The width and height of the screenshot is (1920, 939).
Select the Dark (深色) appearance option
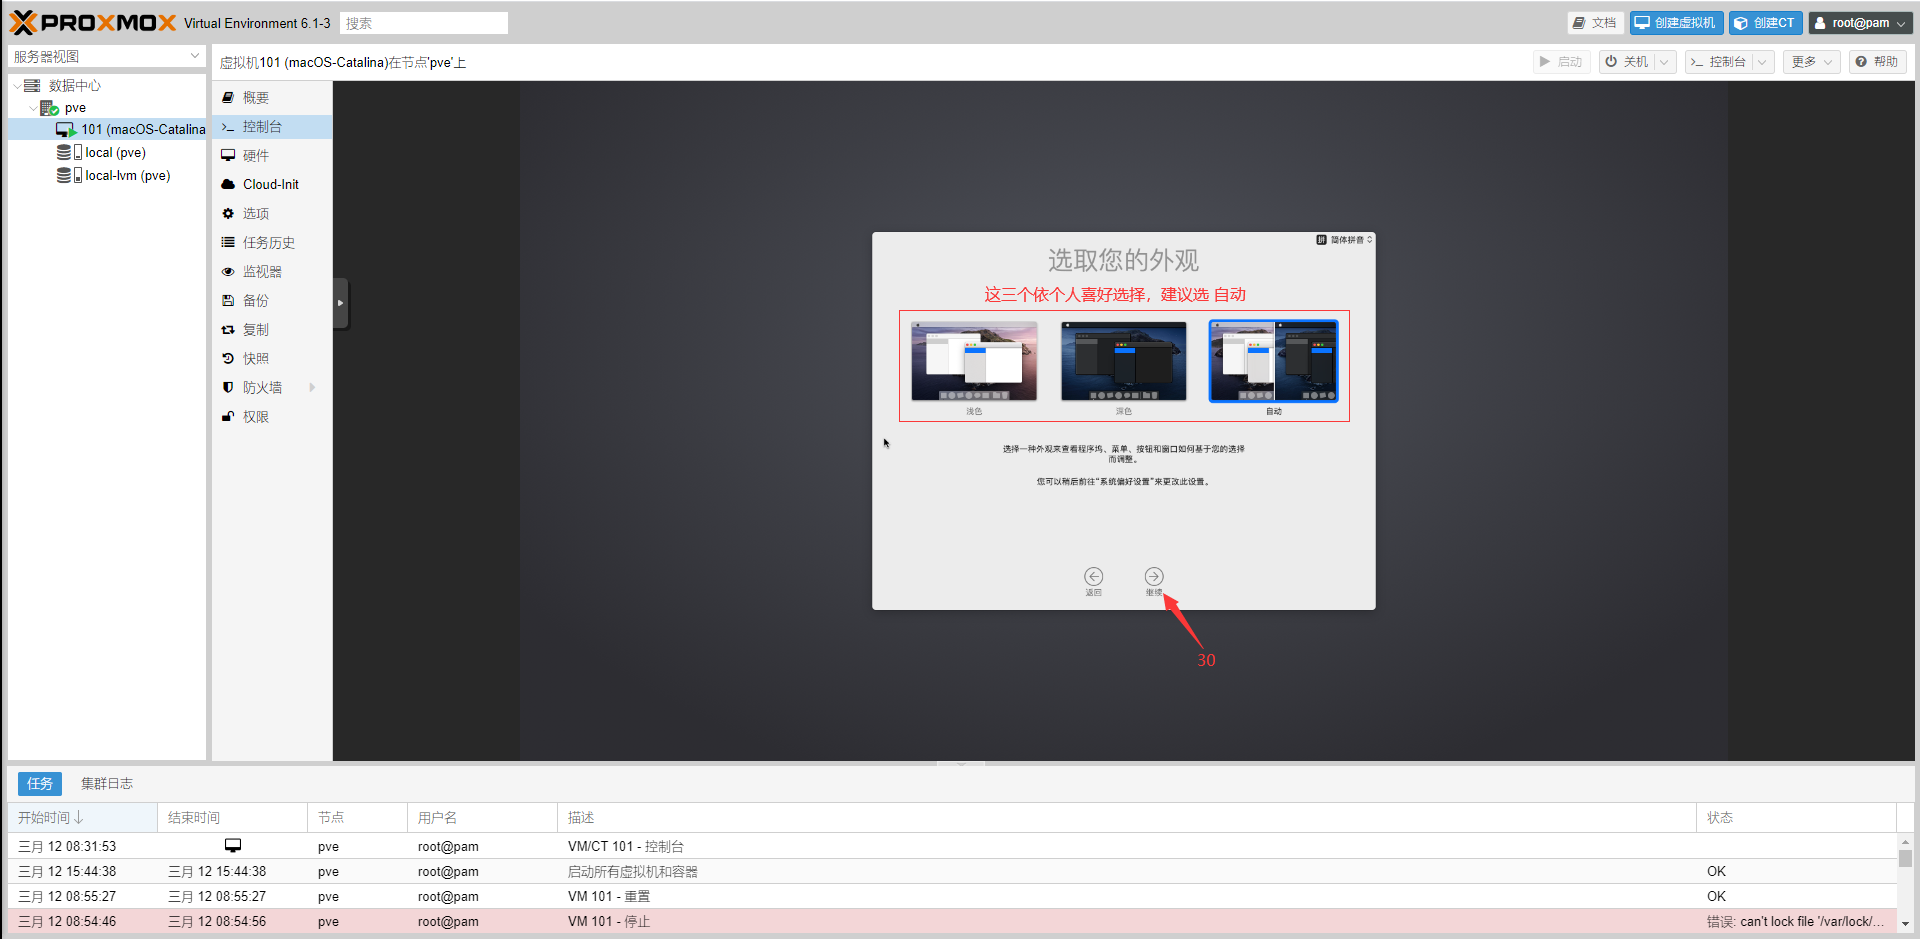(1124, 361)
